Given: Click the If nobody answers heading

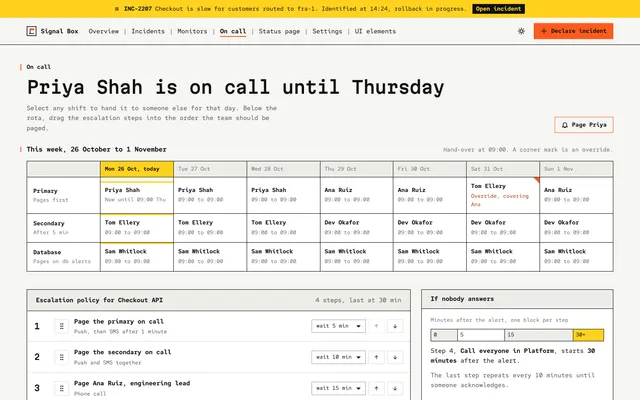Looking at the screenshot, I should point(462,299).
